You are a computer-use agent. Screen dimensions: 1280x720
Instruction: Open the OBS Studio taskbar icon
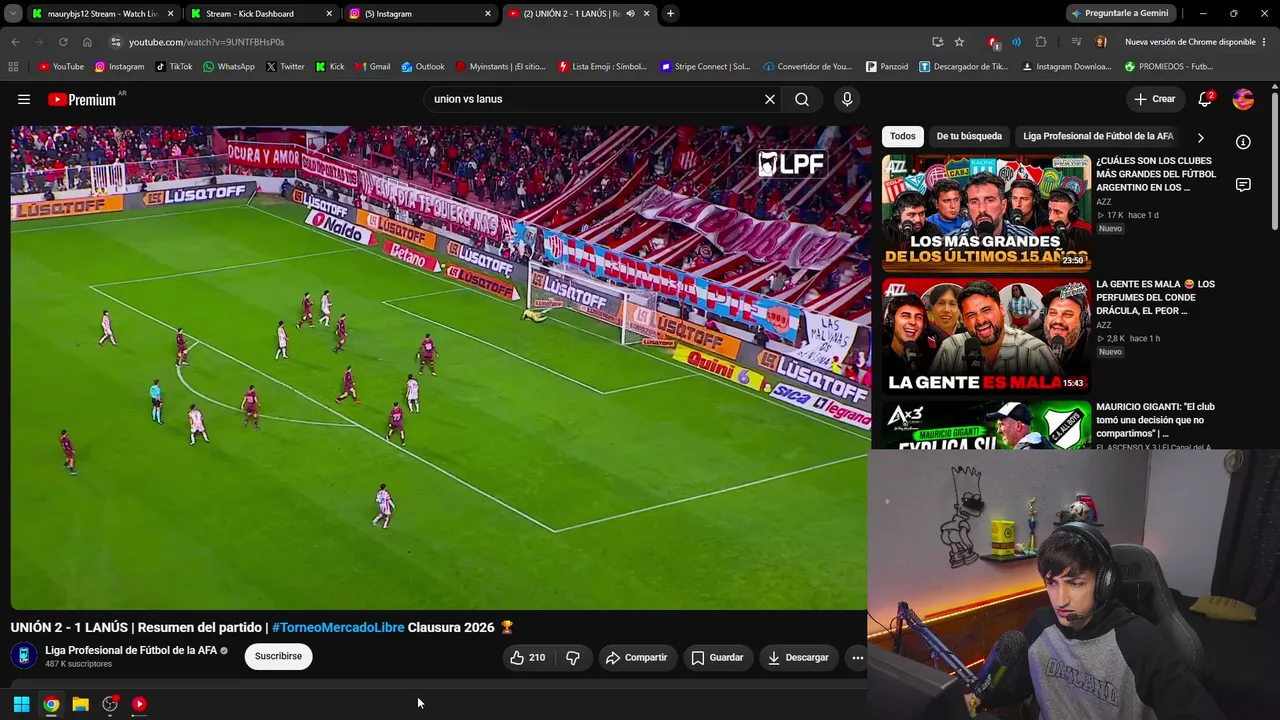tap(110, 704)
